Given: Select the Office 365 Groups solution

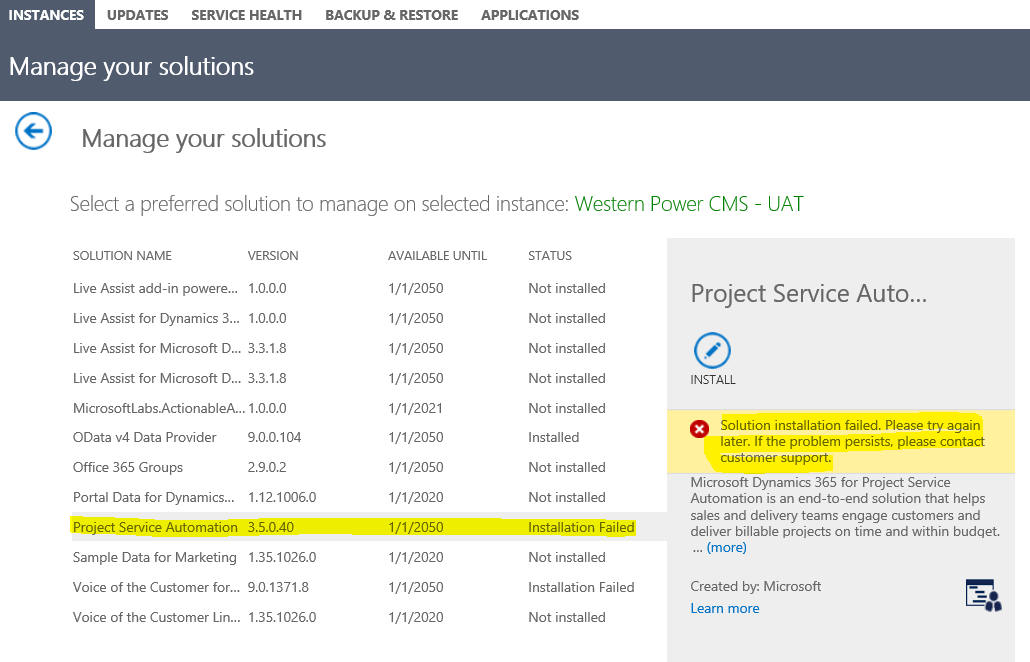Looking at the screenshot, I should point(125,467).
